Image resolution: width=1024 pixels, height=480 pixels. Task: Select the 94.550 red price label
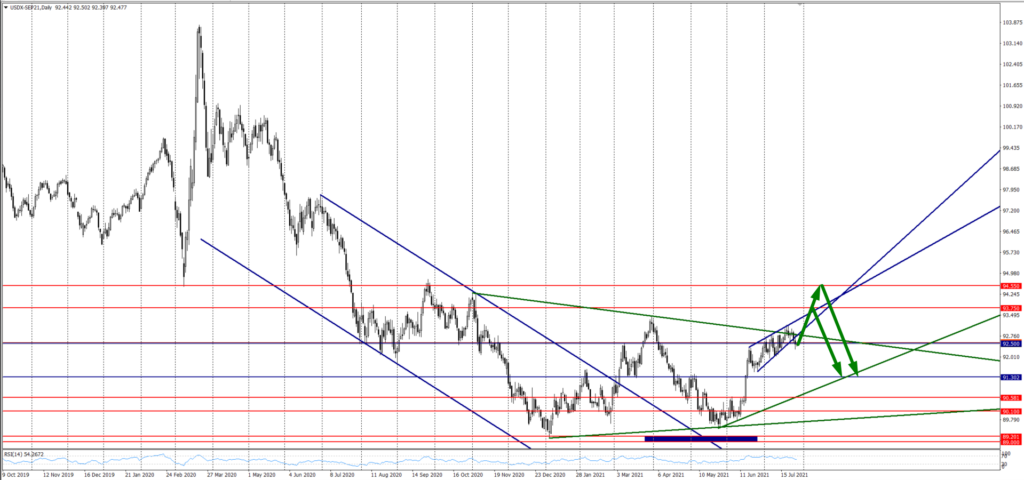1011,286
